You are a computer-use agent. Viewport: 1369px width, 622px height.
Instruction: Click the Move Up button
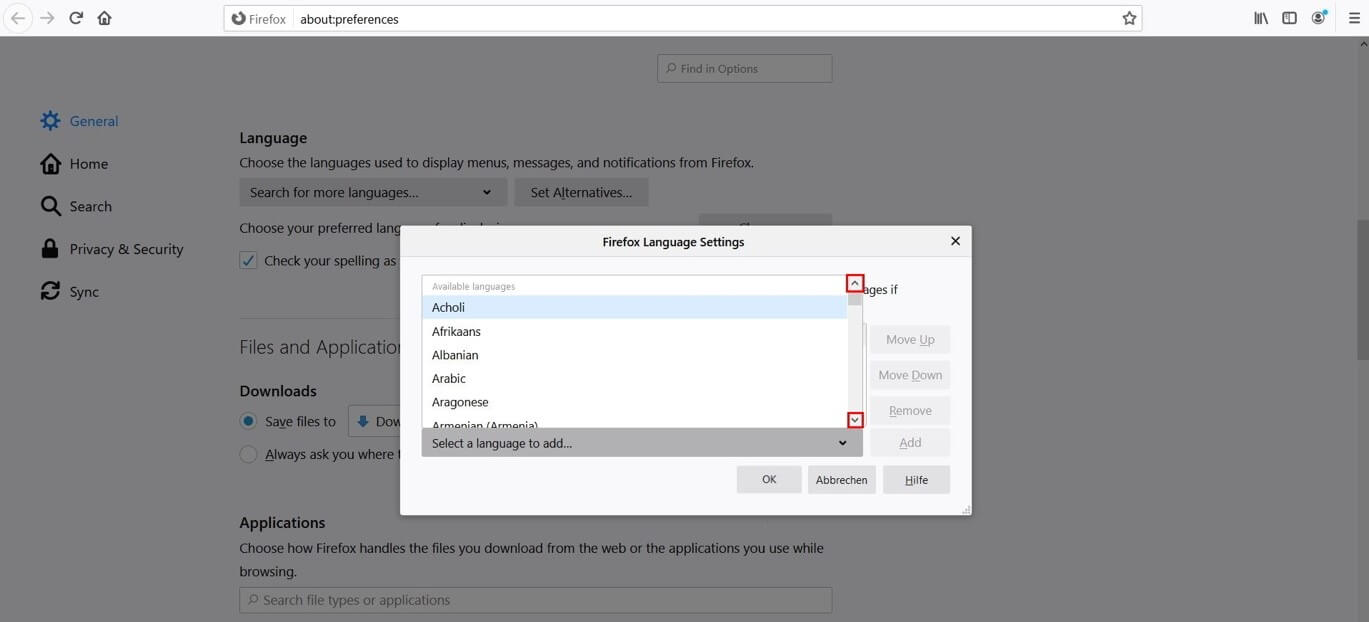click(x=910, y=339)
